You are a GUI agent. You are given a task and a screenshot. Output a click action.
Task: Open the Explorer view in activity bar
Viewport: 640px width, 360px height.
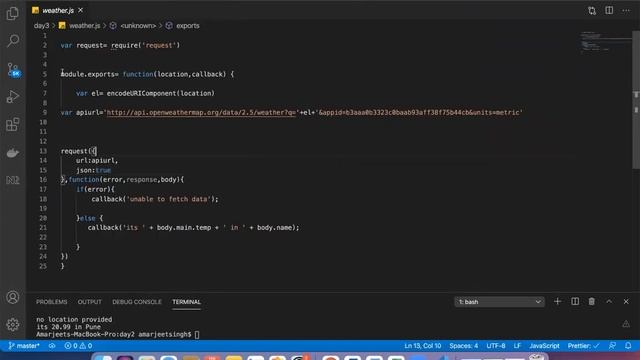[x=13, y=13]
